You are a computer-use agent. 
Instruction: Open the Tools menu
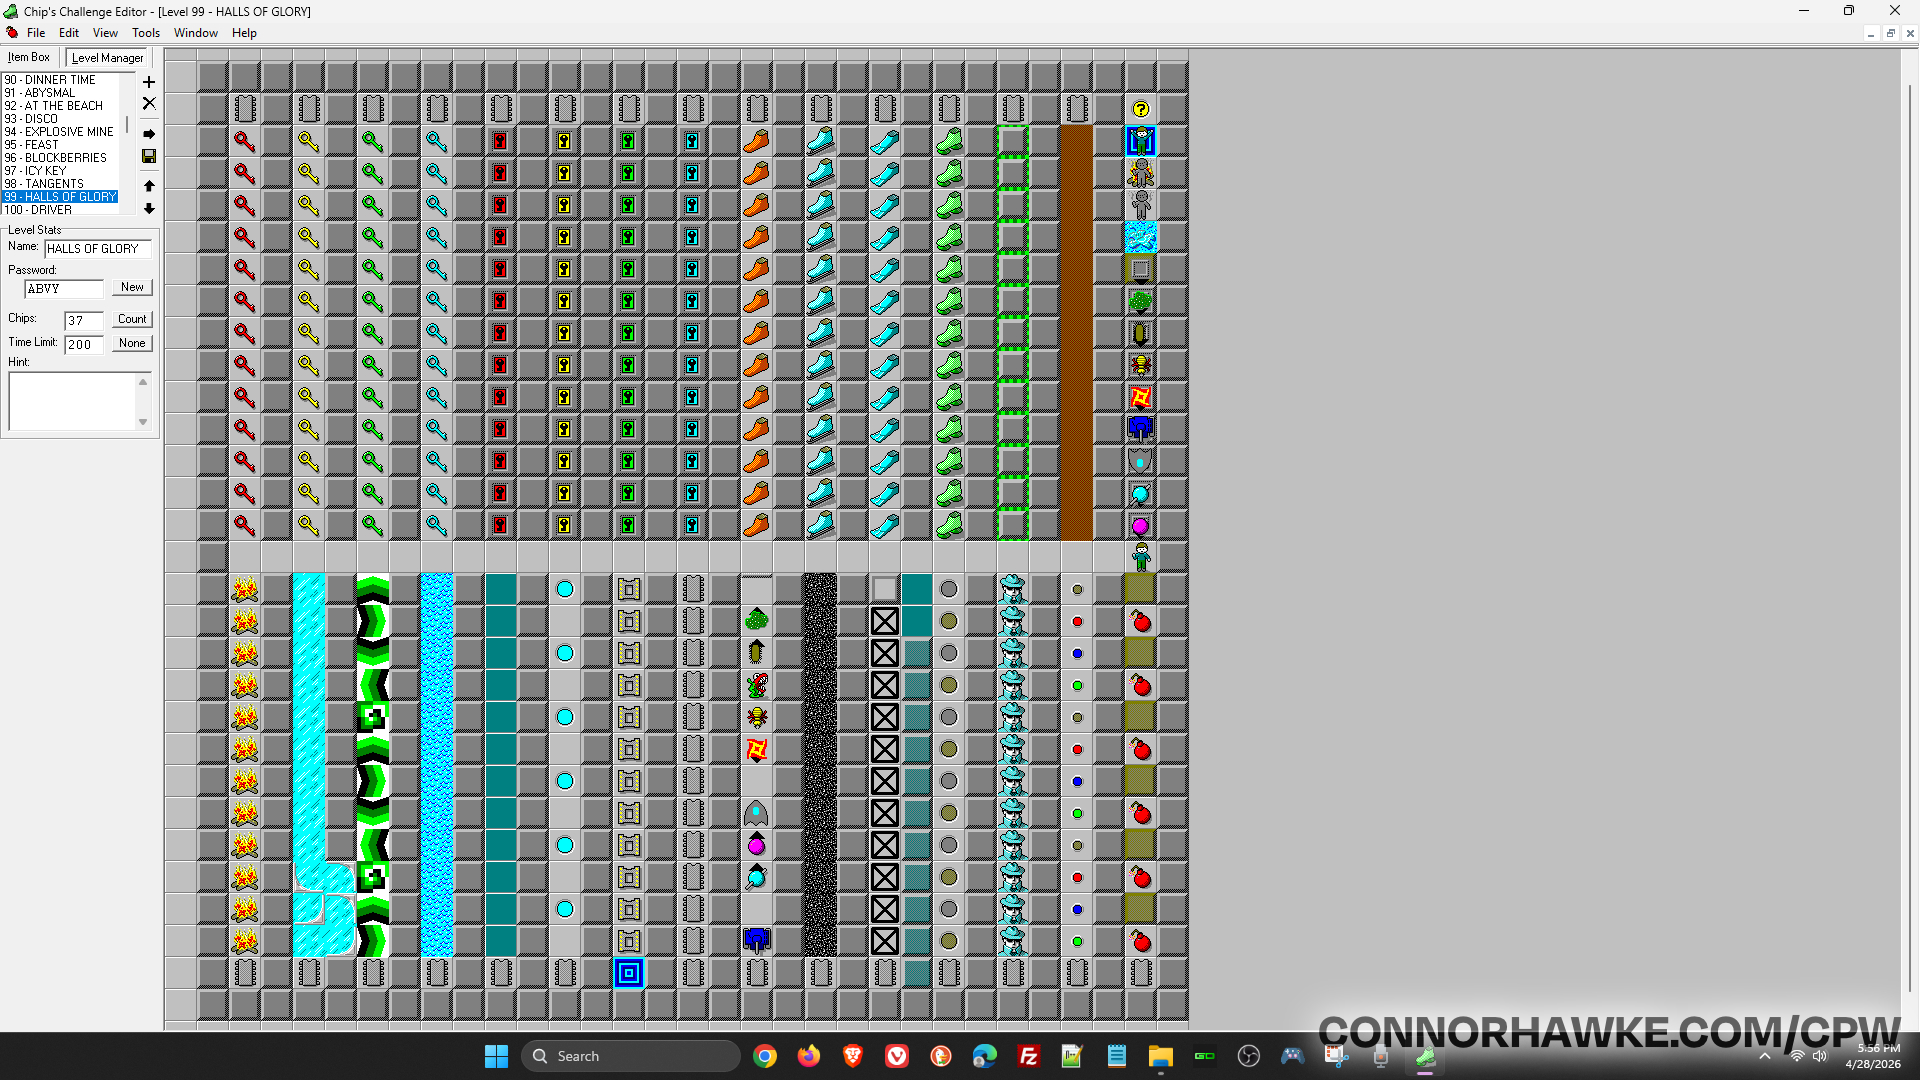point(146,33)
